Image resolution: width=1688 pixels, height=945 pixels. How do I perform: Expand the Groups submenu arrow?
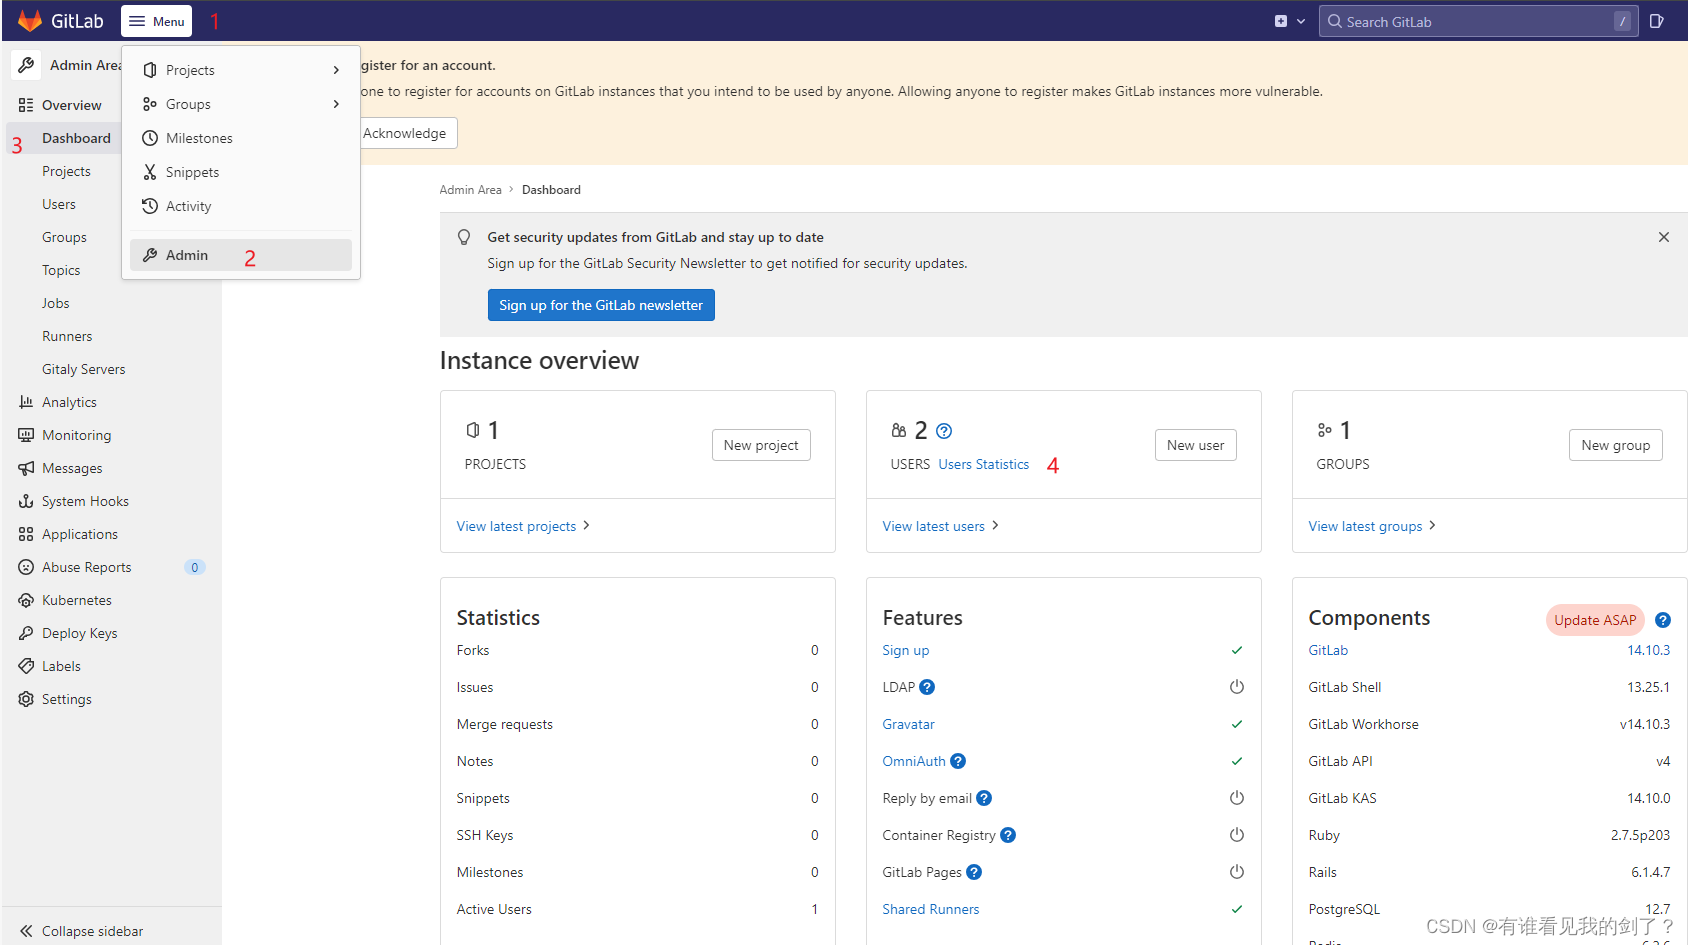click(336, 104)
